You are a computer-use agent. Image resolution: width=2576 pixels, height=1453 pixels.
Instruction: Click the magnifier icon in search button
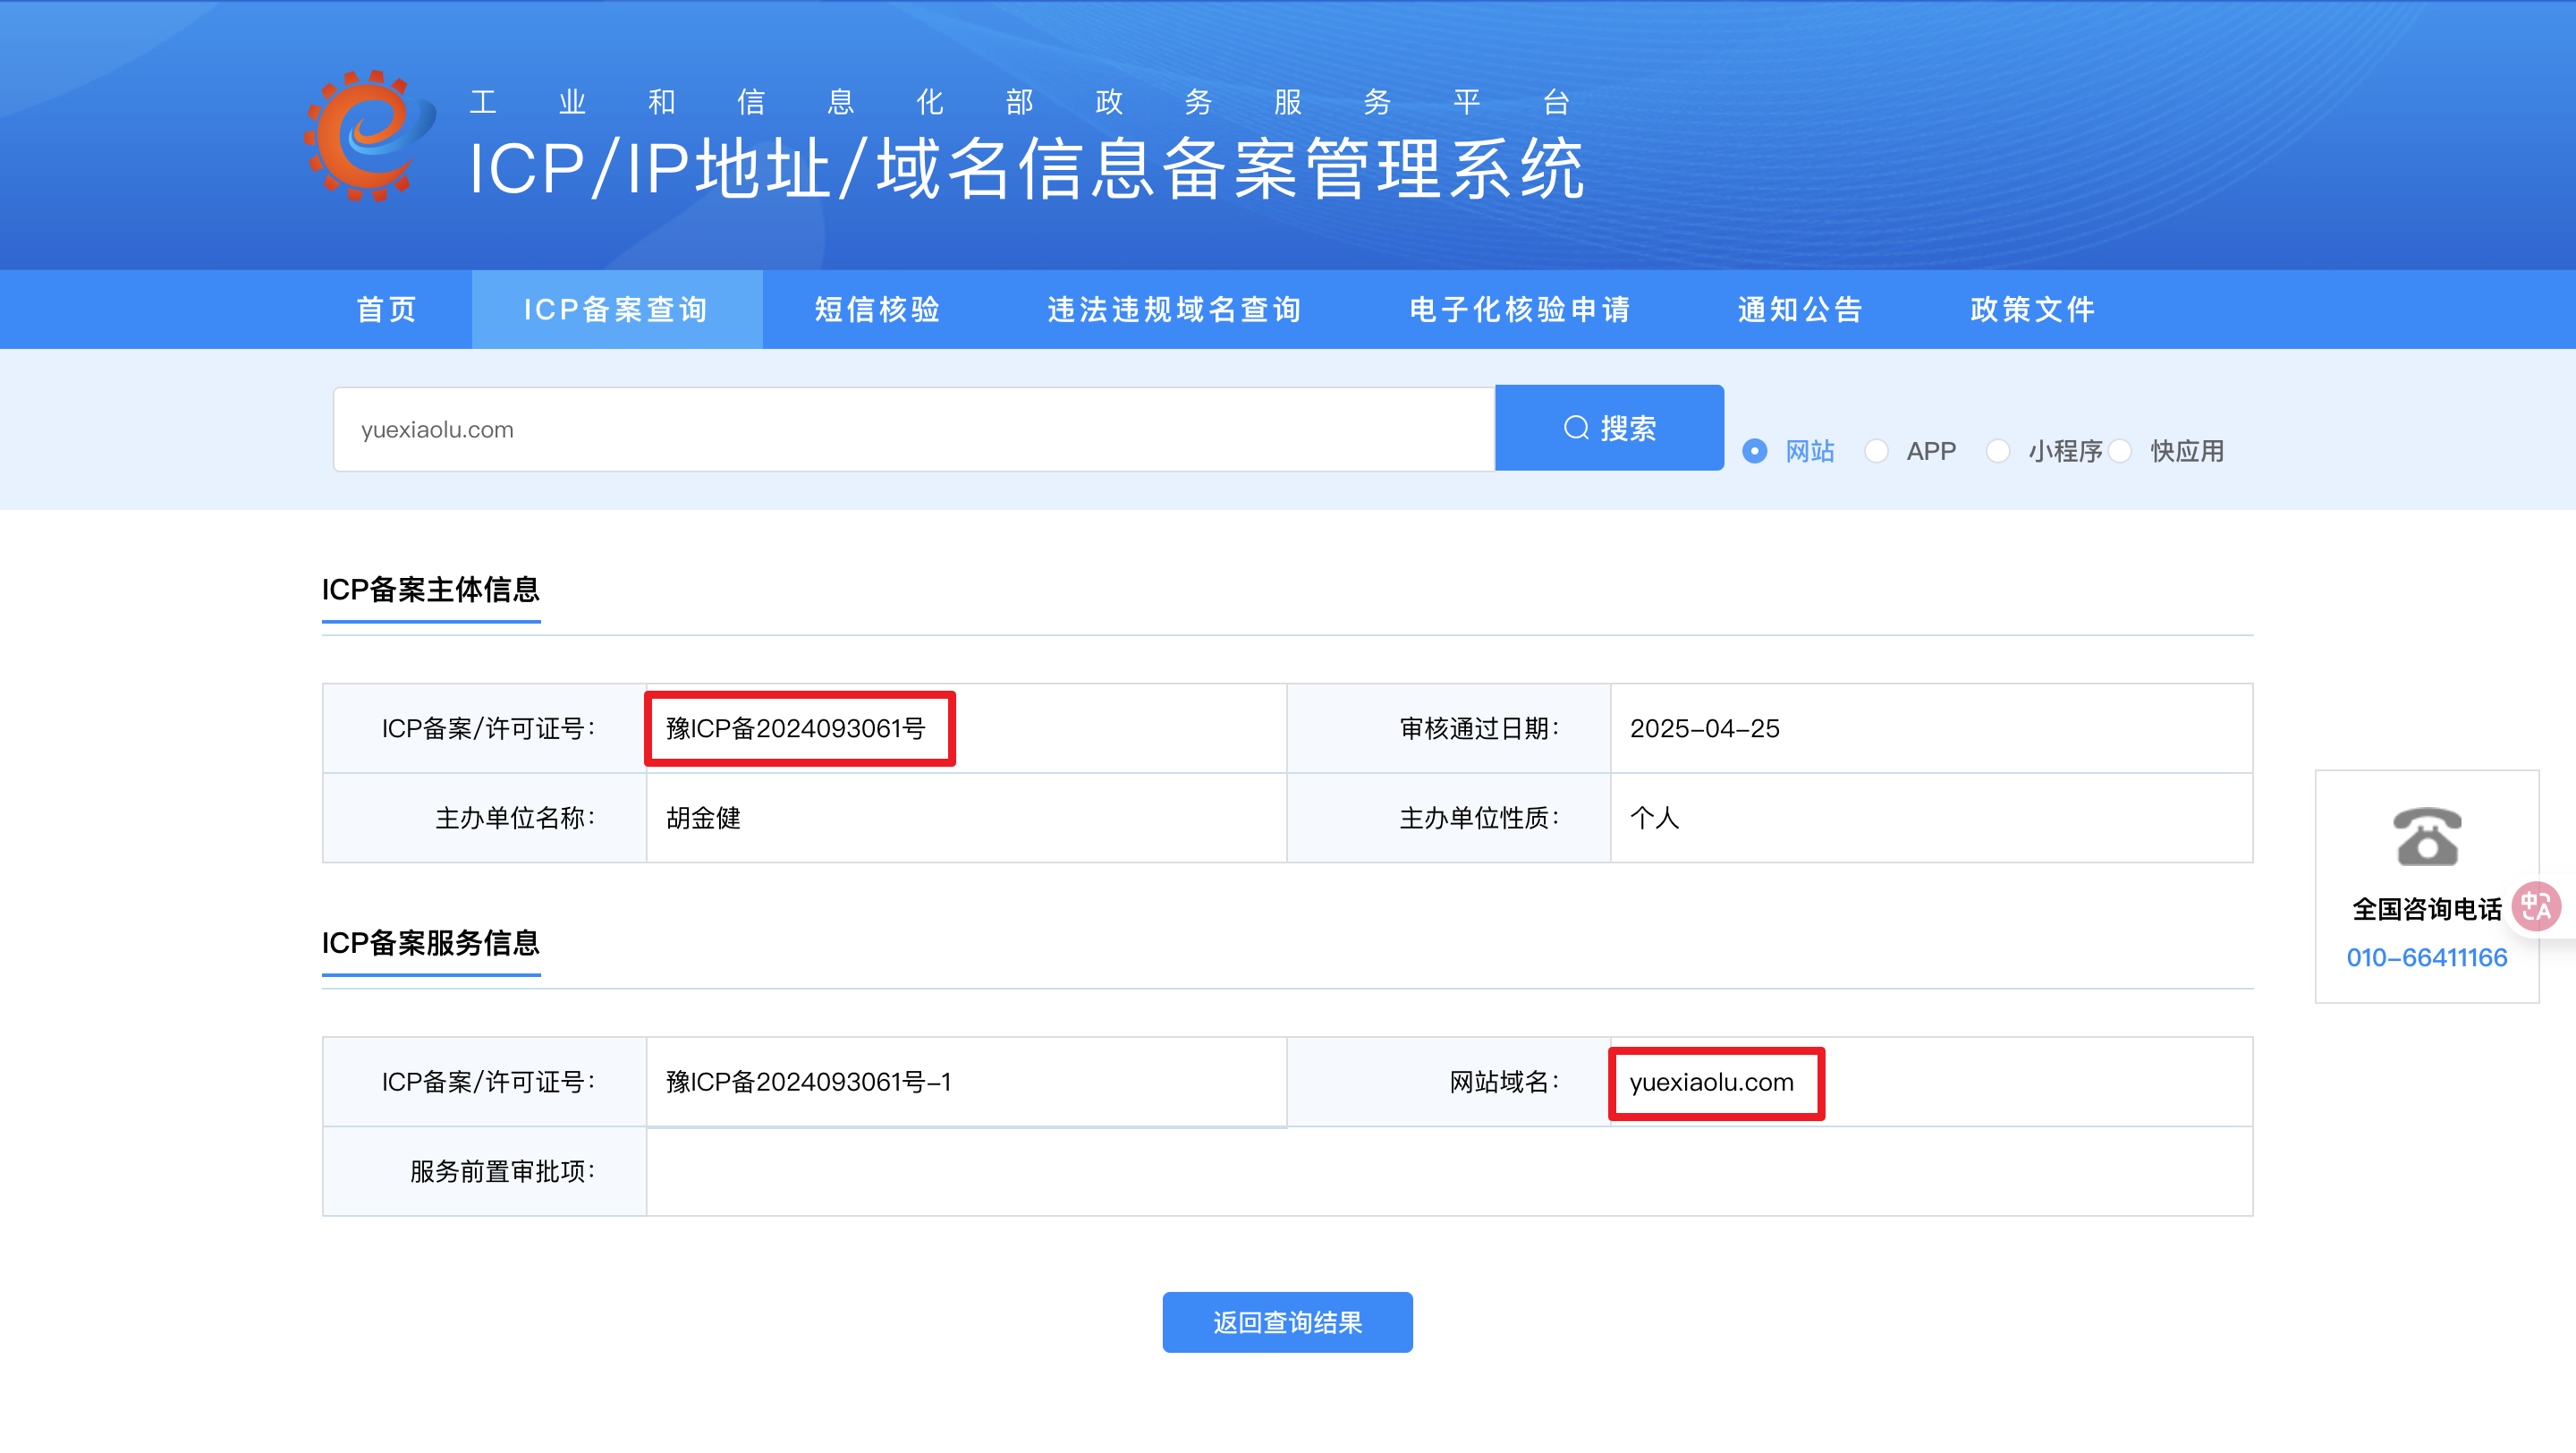tap(1576, 428)
